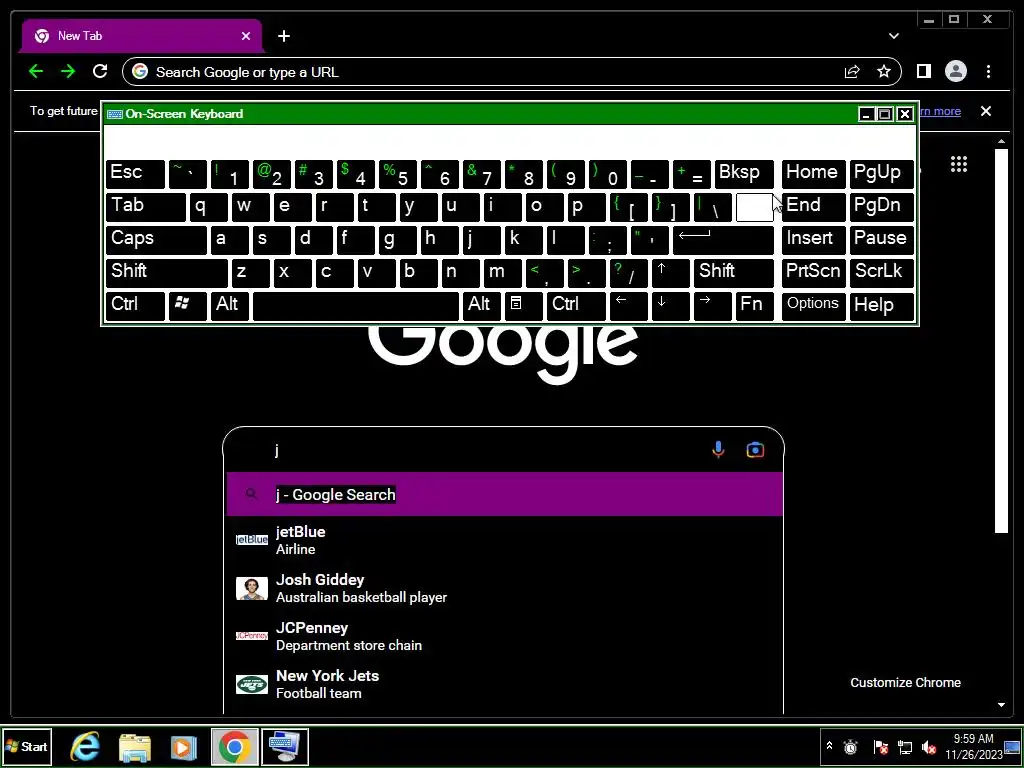Bookmark this tab with the star icon

point(884,72)
